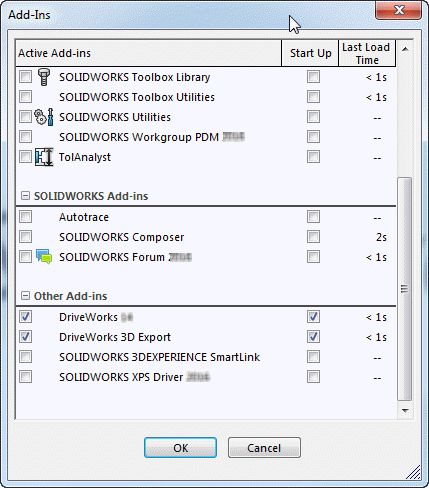
Task: Enable Autotrace at Start Up
Action: 313,217
